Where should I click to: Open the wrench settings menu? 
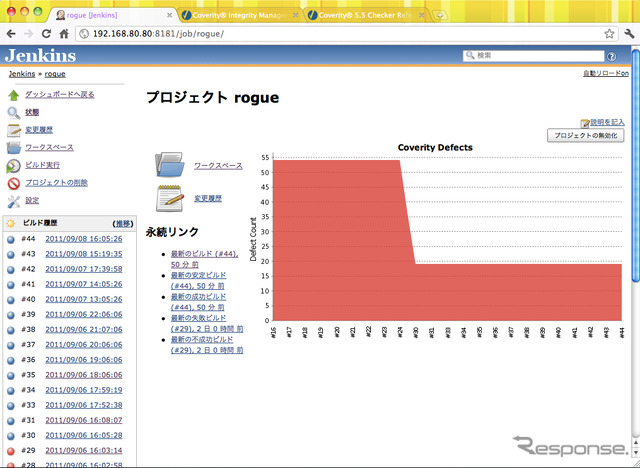coord(629,33)
